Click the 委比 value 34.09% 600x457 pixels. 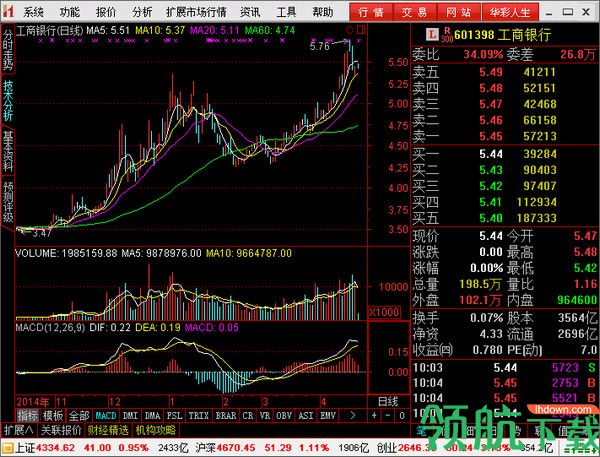coord(483,54)
